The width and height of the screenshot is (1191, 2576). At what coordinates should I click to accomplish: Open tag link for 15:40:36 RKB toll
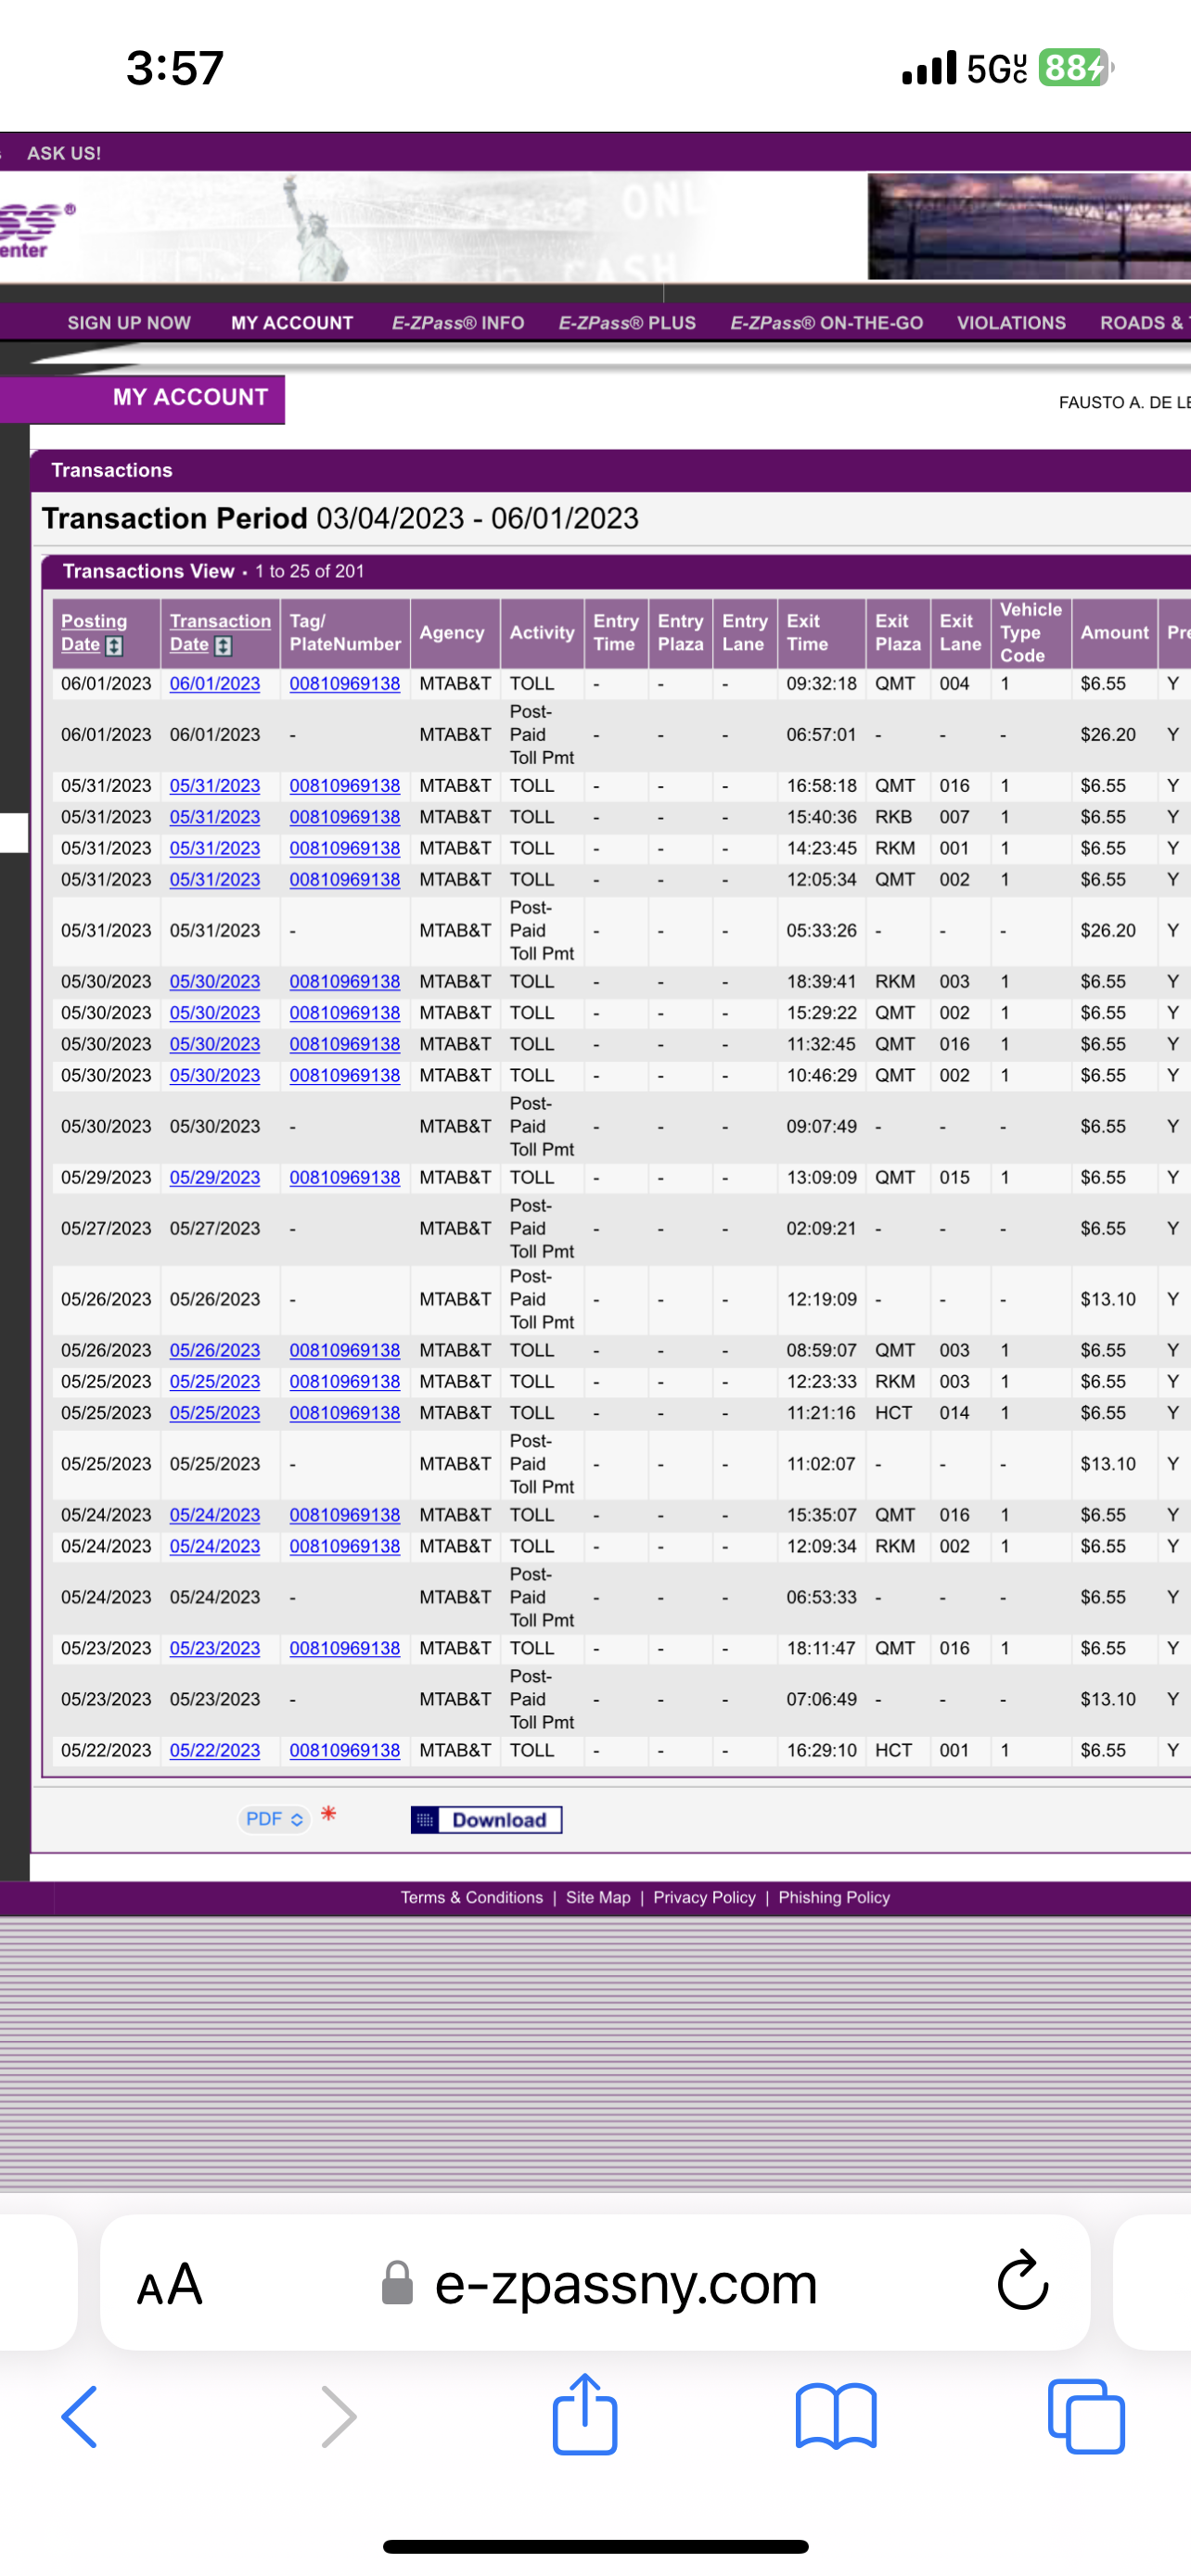pos(344,817)
